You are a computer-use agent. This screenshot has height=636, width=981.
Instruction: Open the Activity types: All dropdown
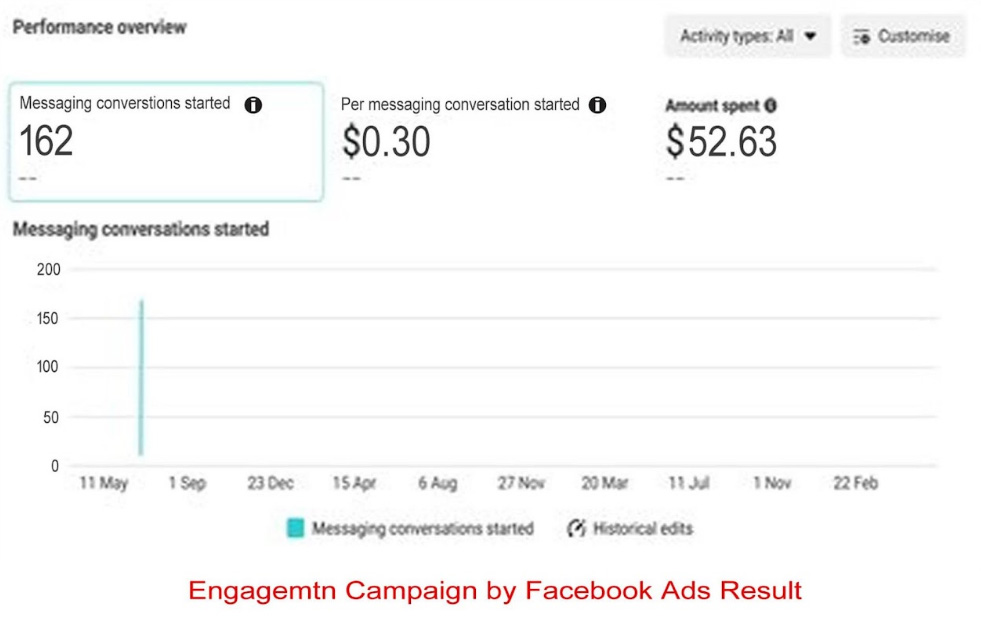(746, 36)
